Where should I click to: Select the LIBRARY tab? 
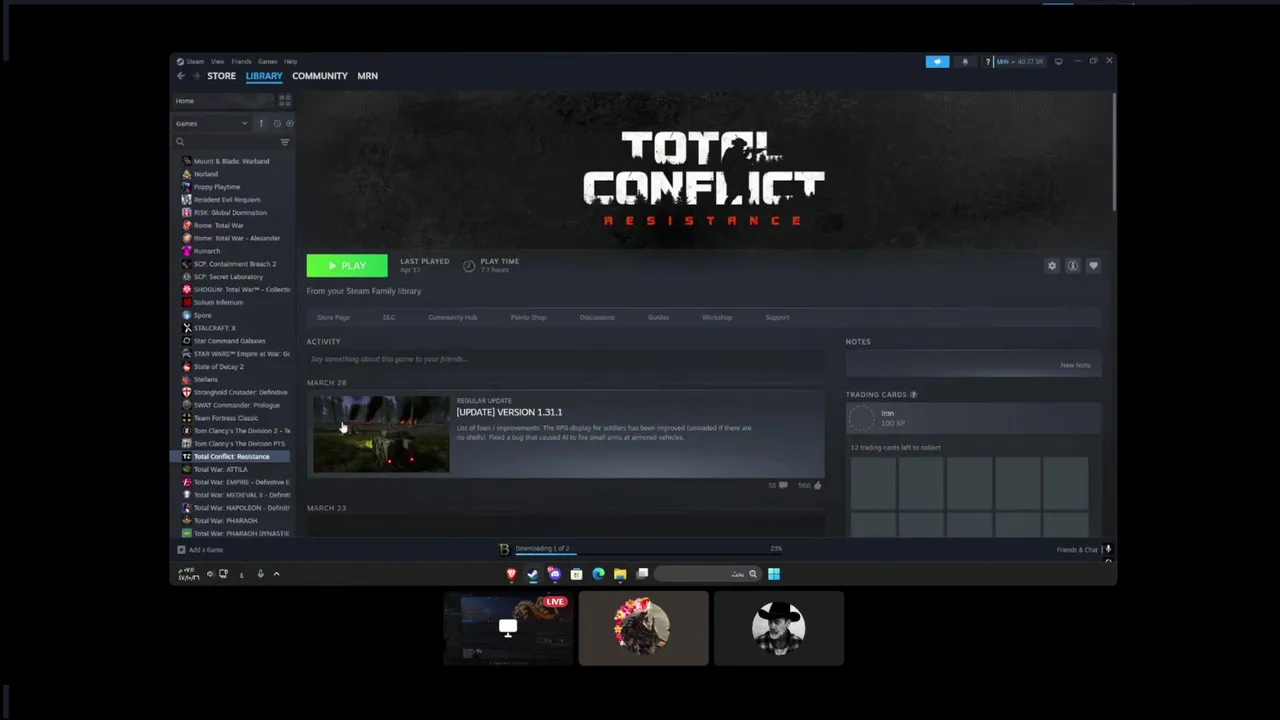click(x=264, y=76)
